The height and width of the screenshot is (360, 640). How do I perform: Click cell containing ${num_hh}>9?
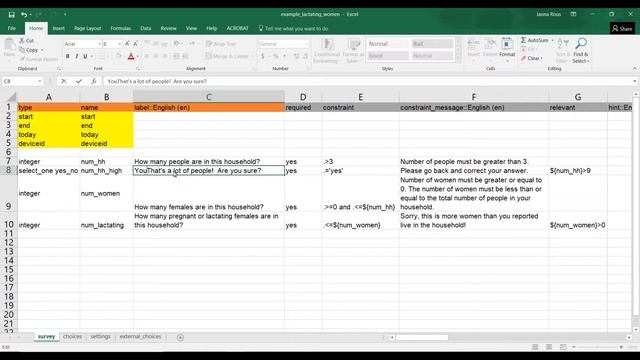[x=578, y=171]
